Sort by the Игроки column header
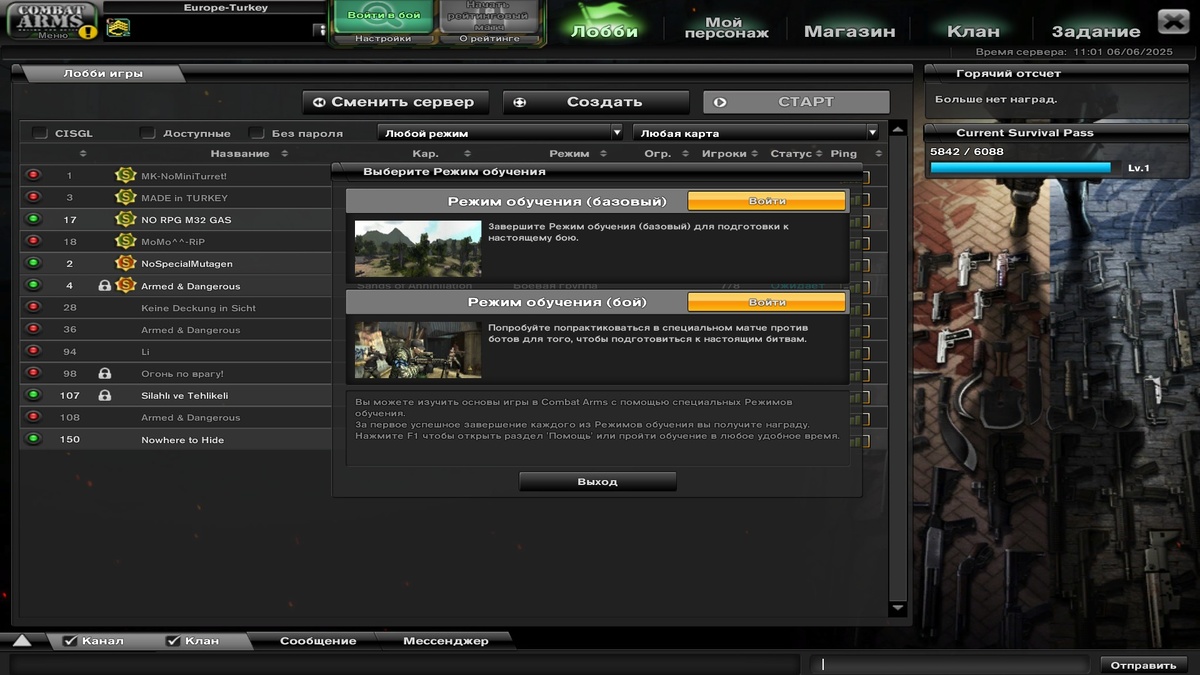 pyautogui.click(x=724, y=154)
